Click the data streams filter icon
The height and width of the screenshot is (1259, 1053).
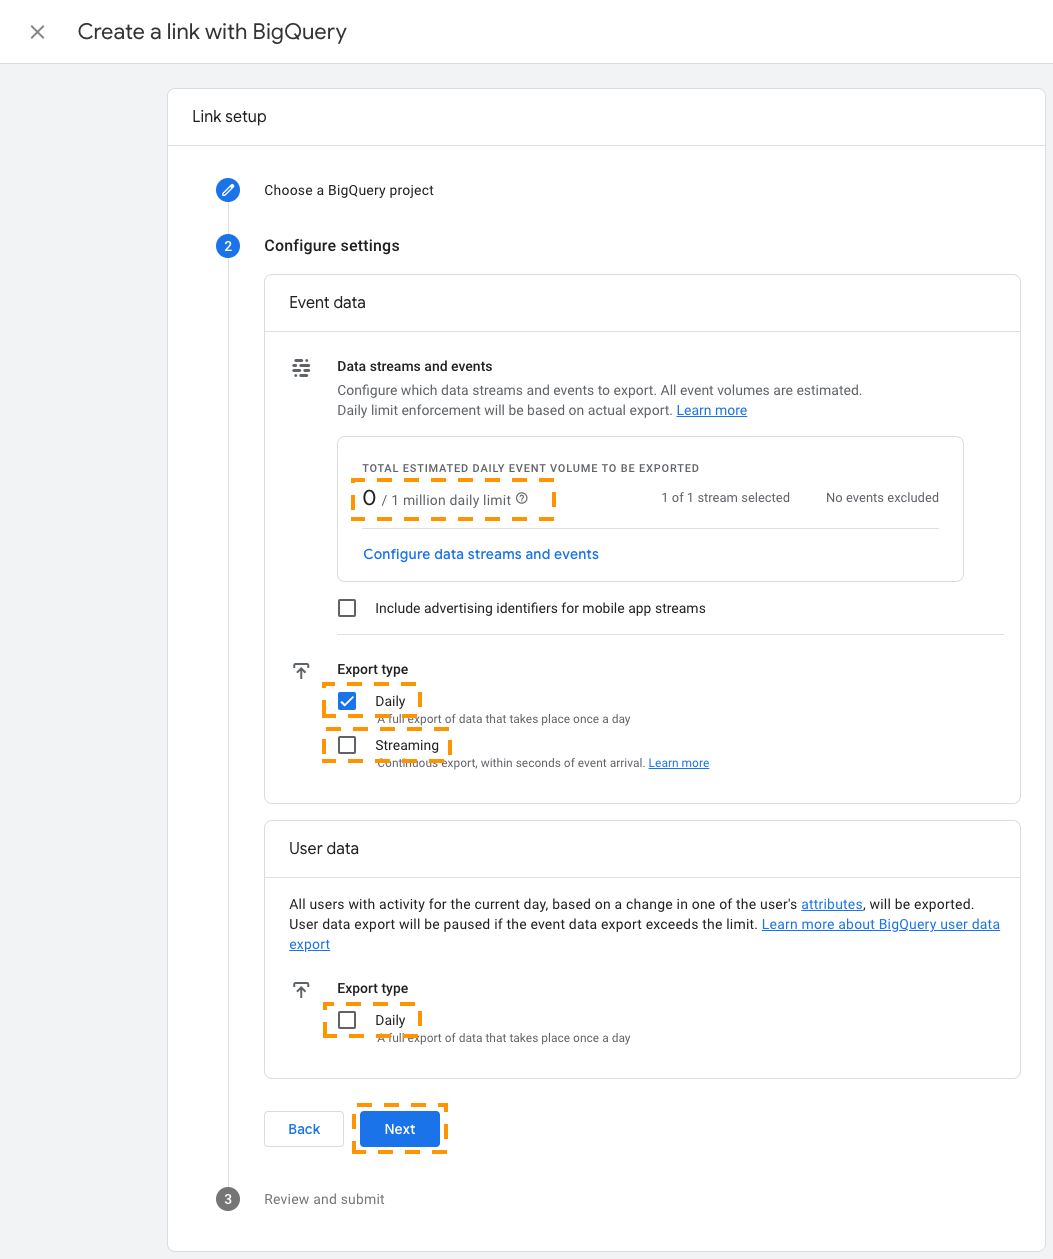[301, 367]
